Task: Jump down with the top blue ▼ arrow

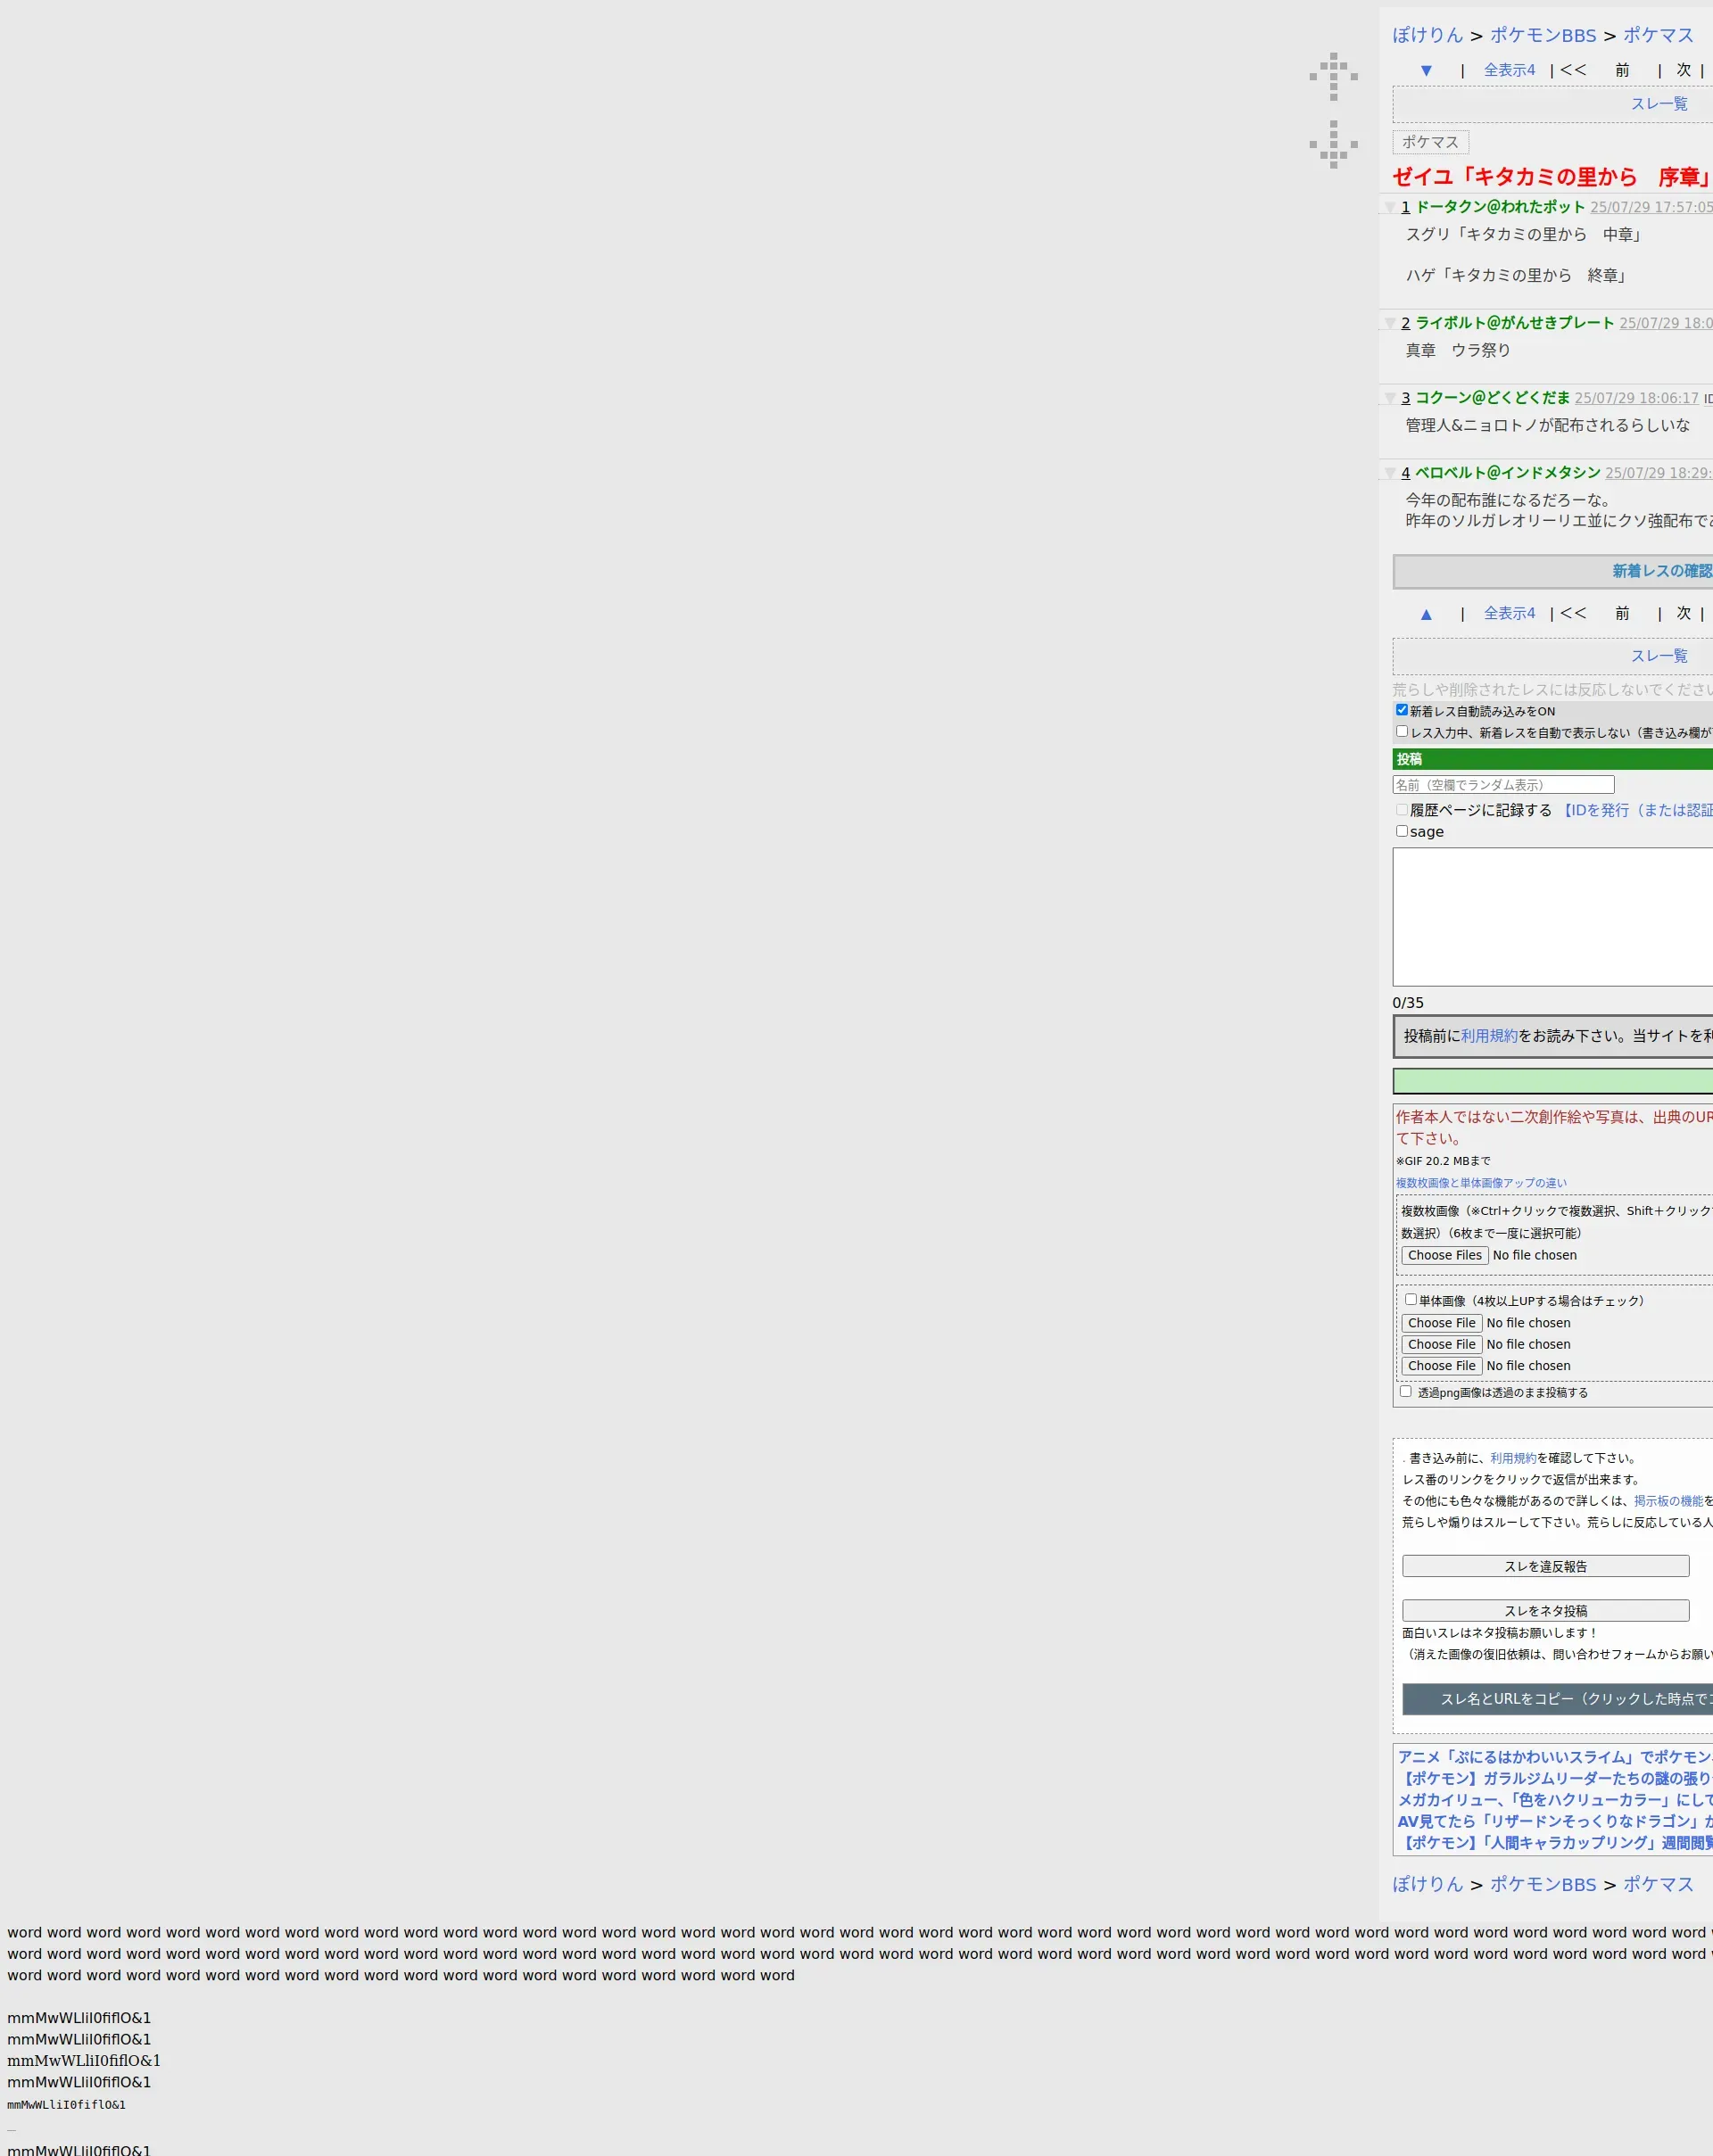Action: tap(1426, 70)
